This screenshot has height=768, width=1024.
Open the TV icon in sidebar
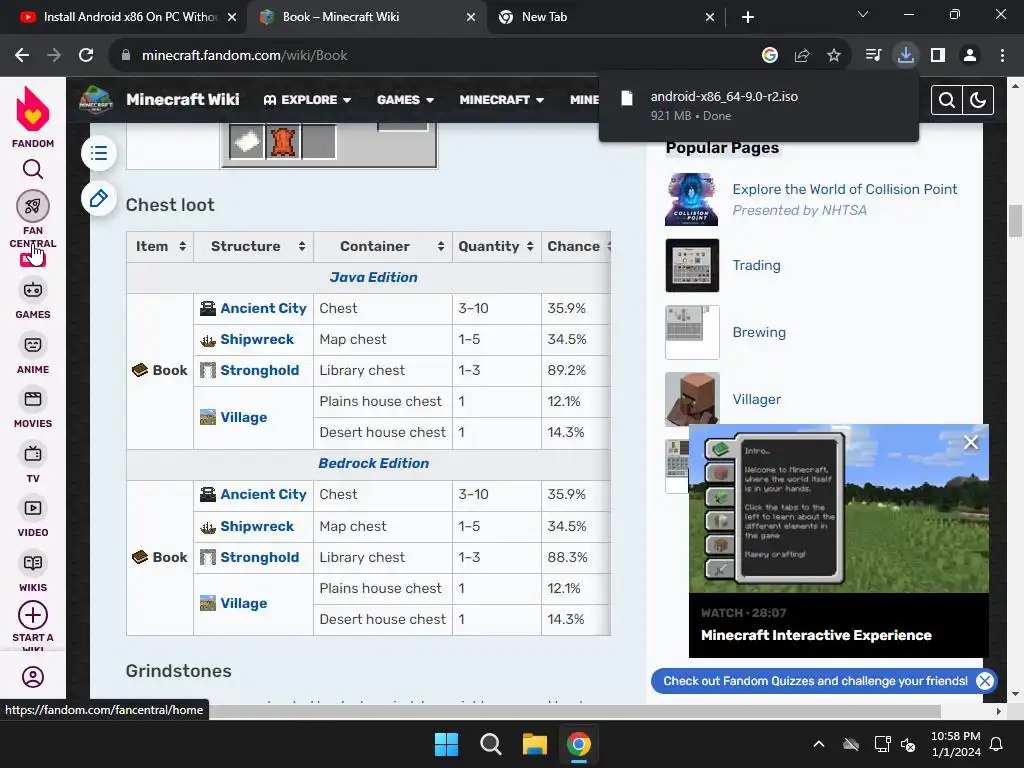tap(33, 453)
